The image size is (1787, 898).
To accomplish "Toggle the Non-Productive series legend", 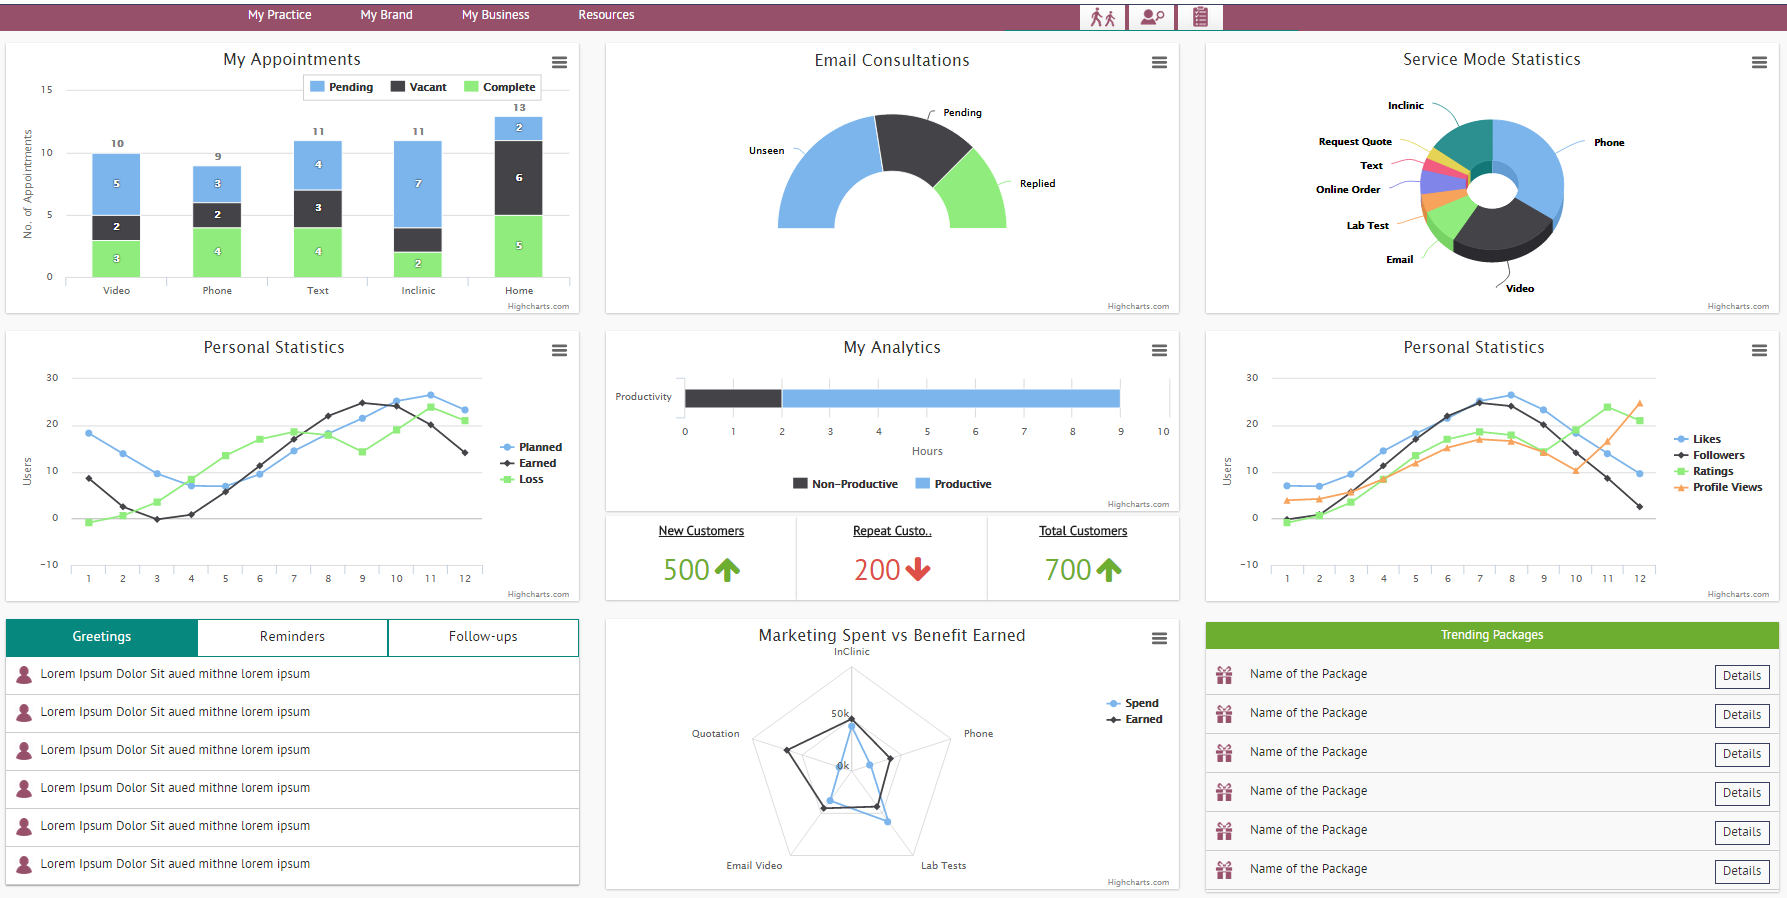I will pos(846,484).
